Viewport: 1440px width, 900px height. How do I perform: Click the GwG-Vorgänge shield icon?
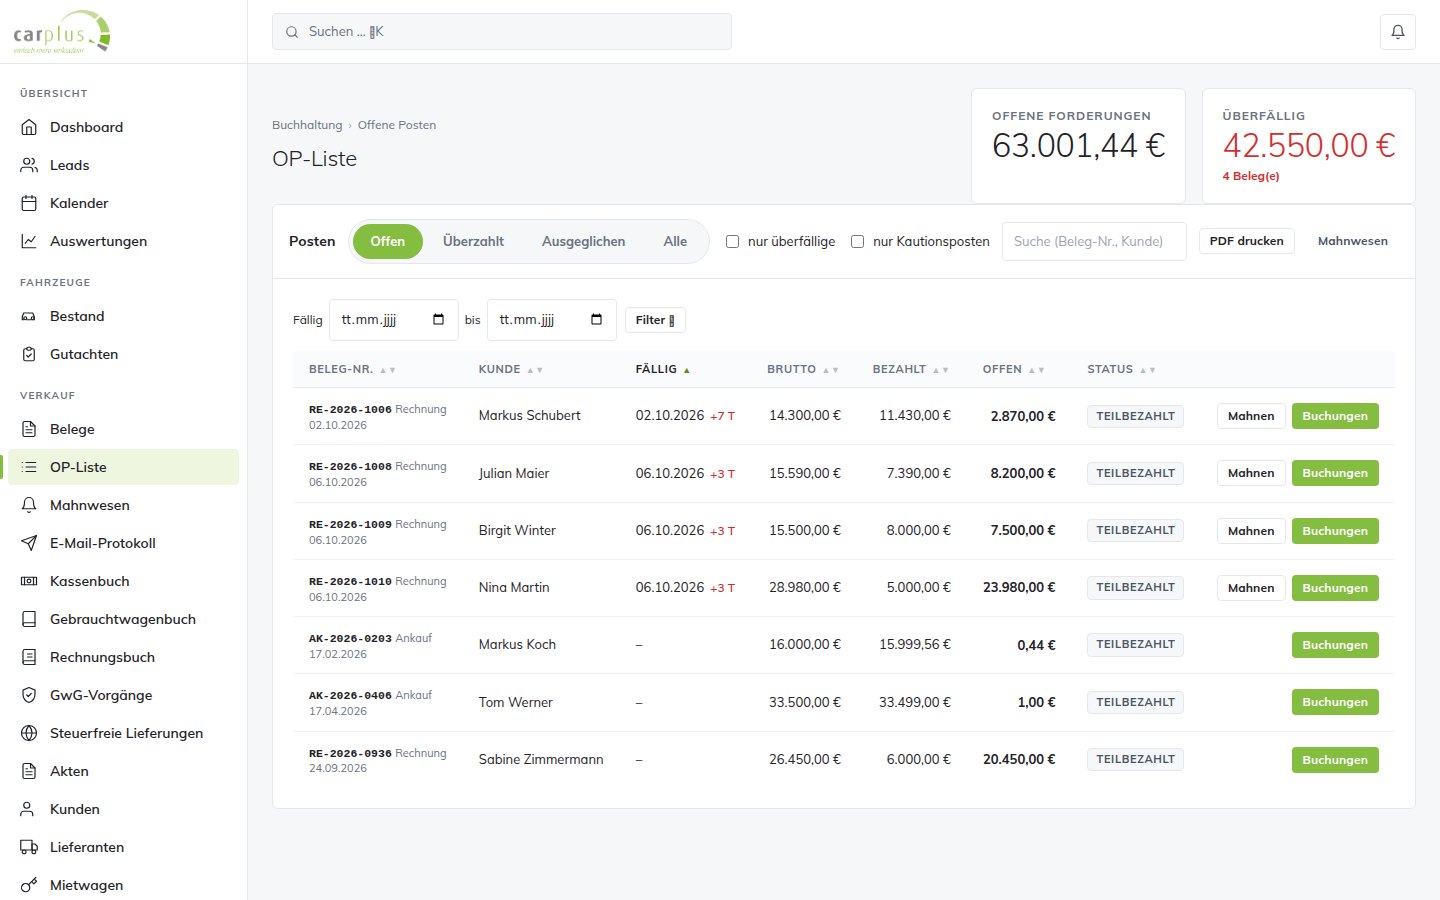coord(29,695)
